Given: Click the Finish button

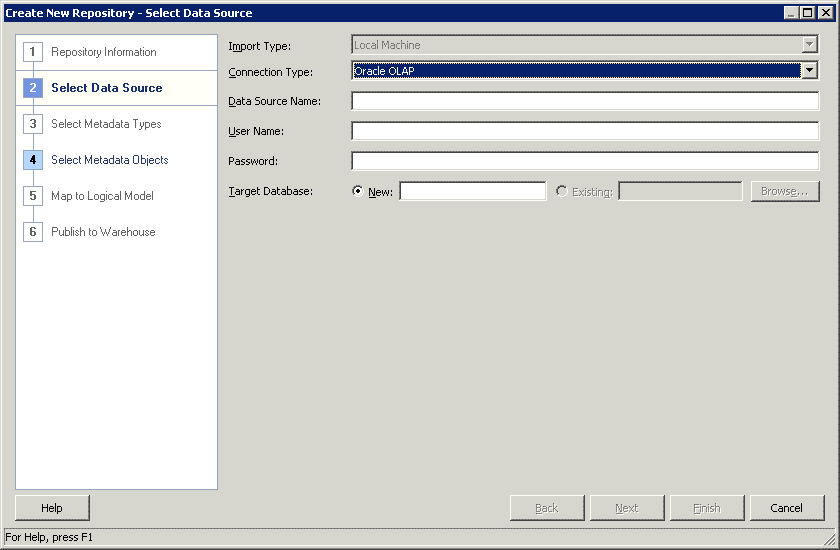Looking at the screenshot, I should tap(707, 508).
